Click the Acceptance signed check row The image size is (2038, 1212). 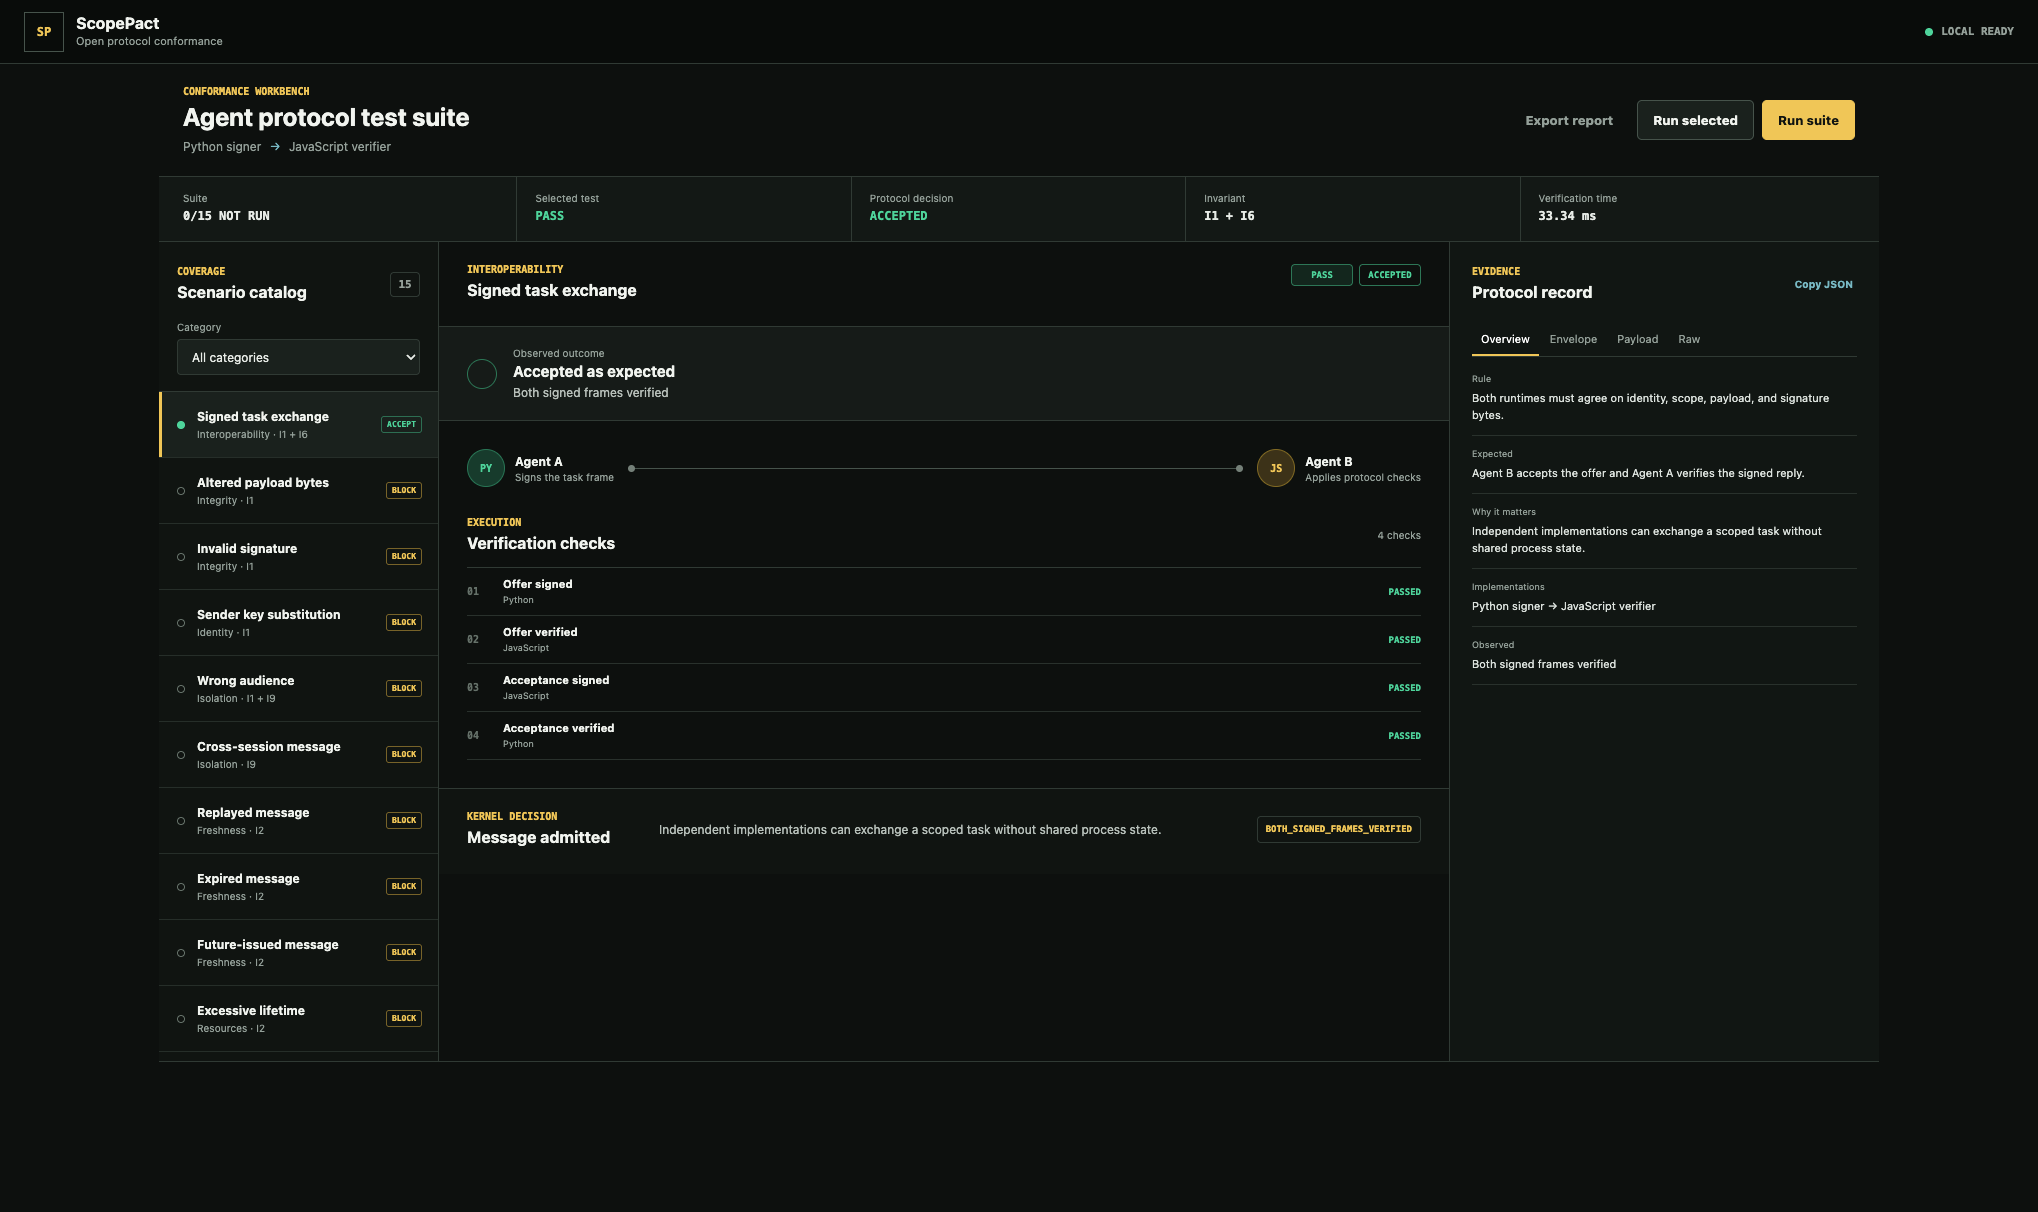[944, 688]
